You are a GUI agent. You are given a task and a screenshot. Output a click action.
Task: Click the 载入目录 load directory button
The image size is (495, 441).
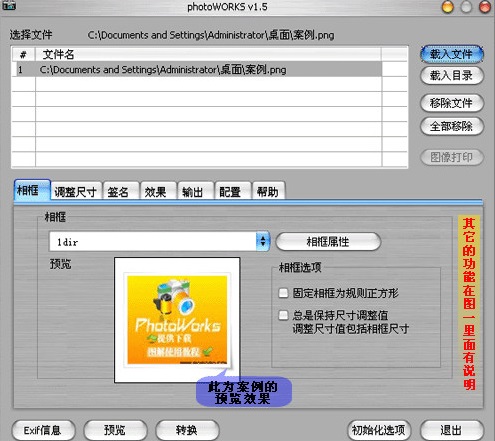point(452,76)
